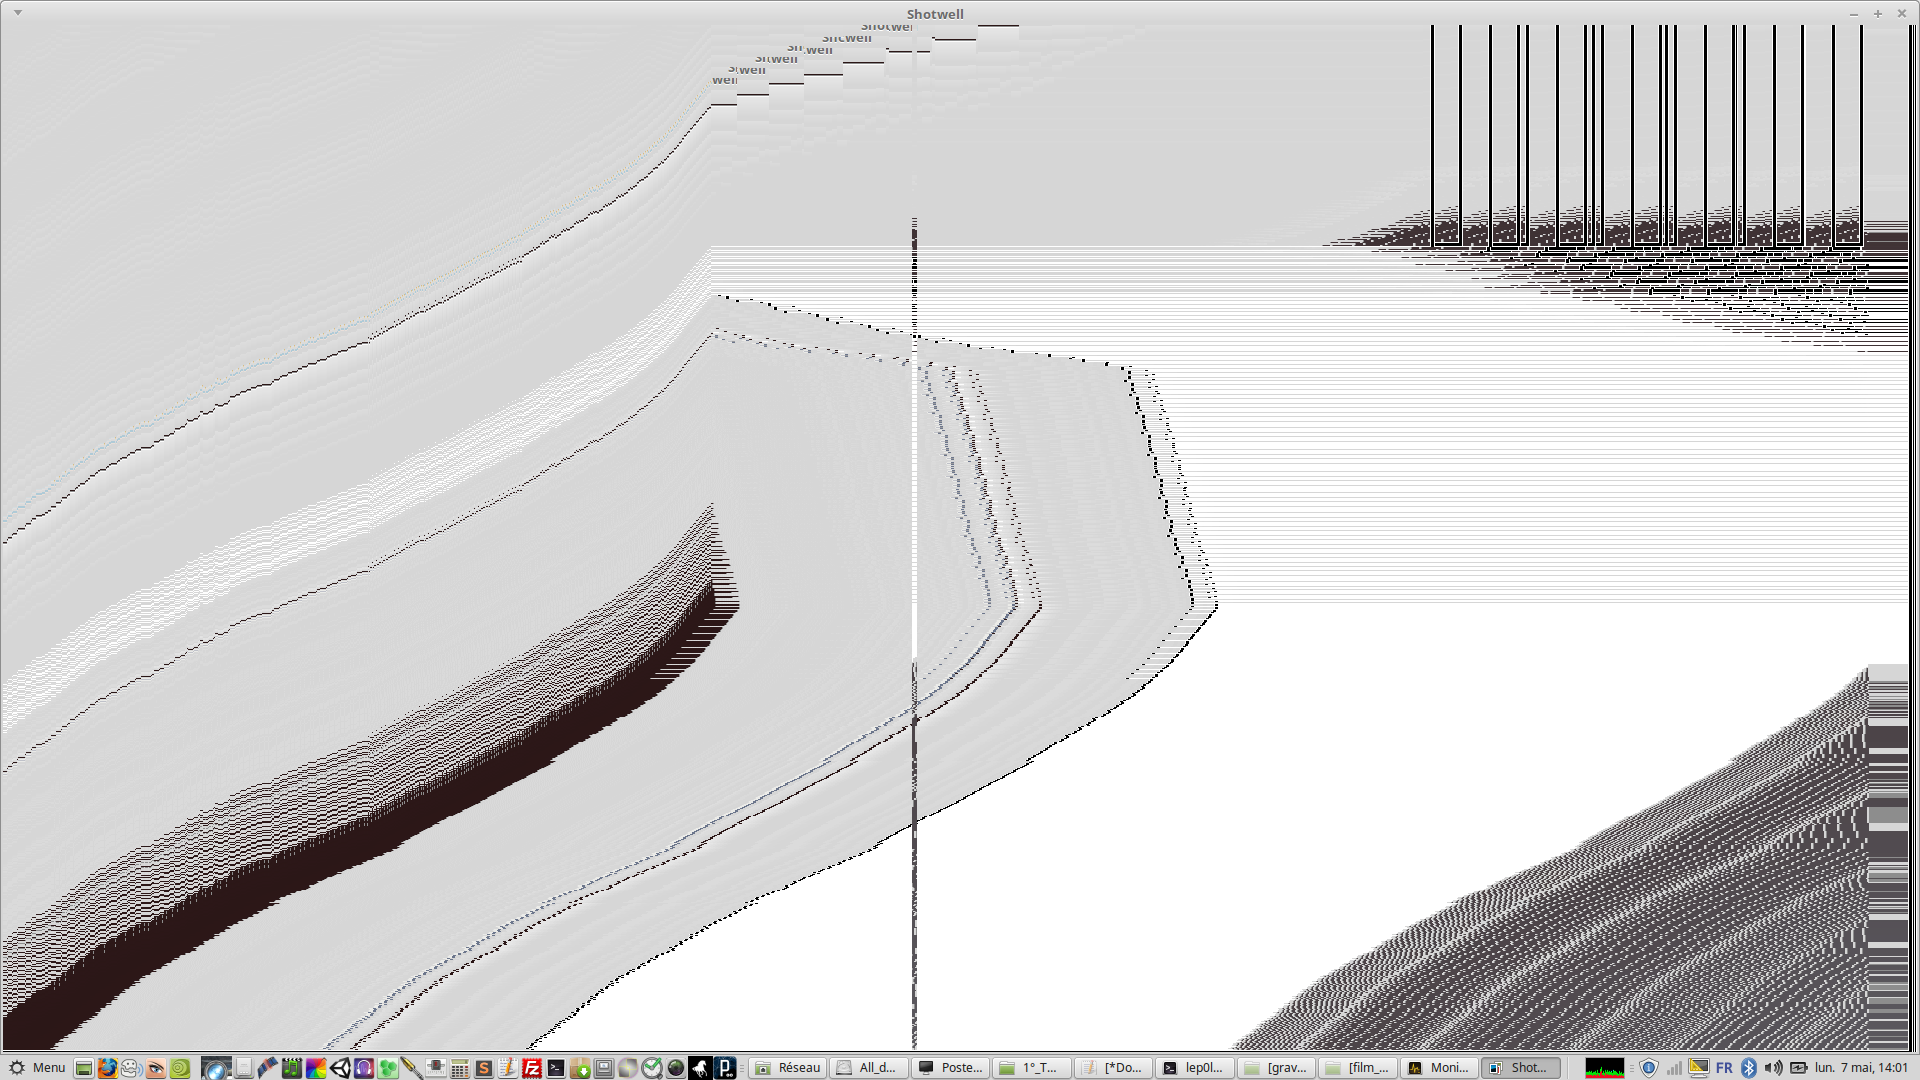Open the calculator launcher icon
Screen dimensions: 1920x1080
tap(460, 1068)
